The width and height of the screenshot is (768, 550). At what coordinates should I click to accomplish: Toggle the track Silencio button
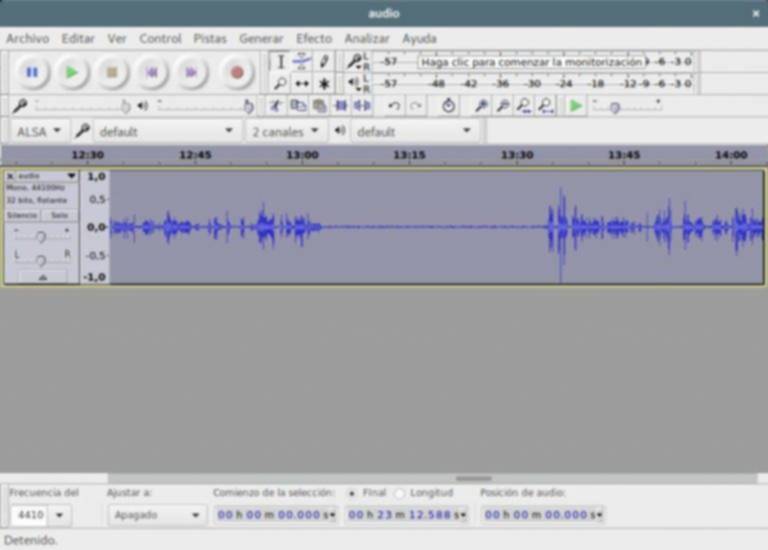coord(23,215)
